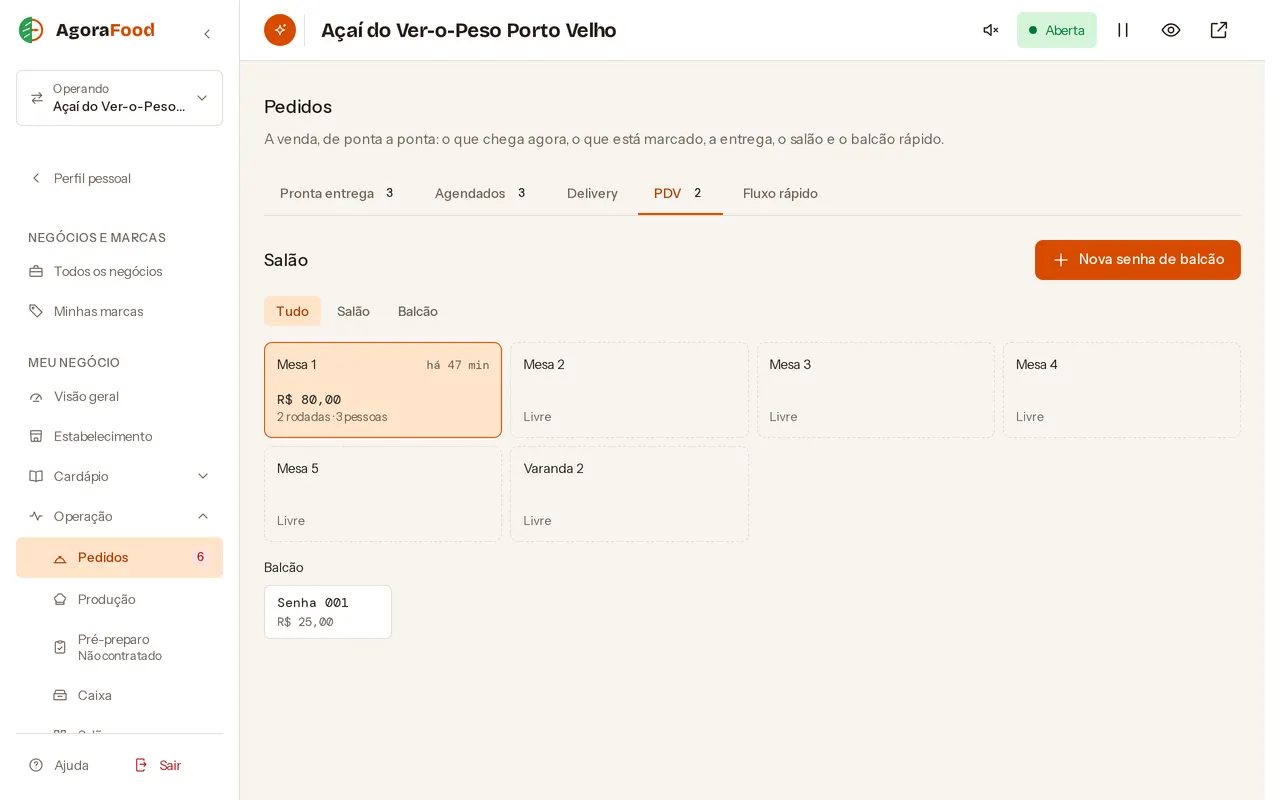This screenshot has height=800, width=1280.
Task: Pause orders with the pause icon
Action: click(x=1123, y=30)
